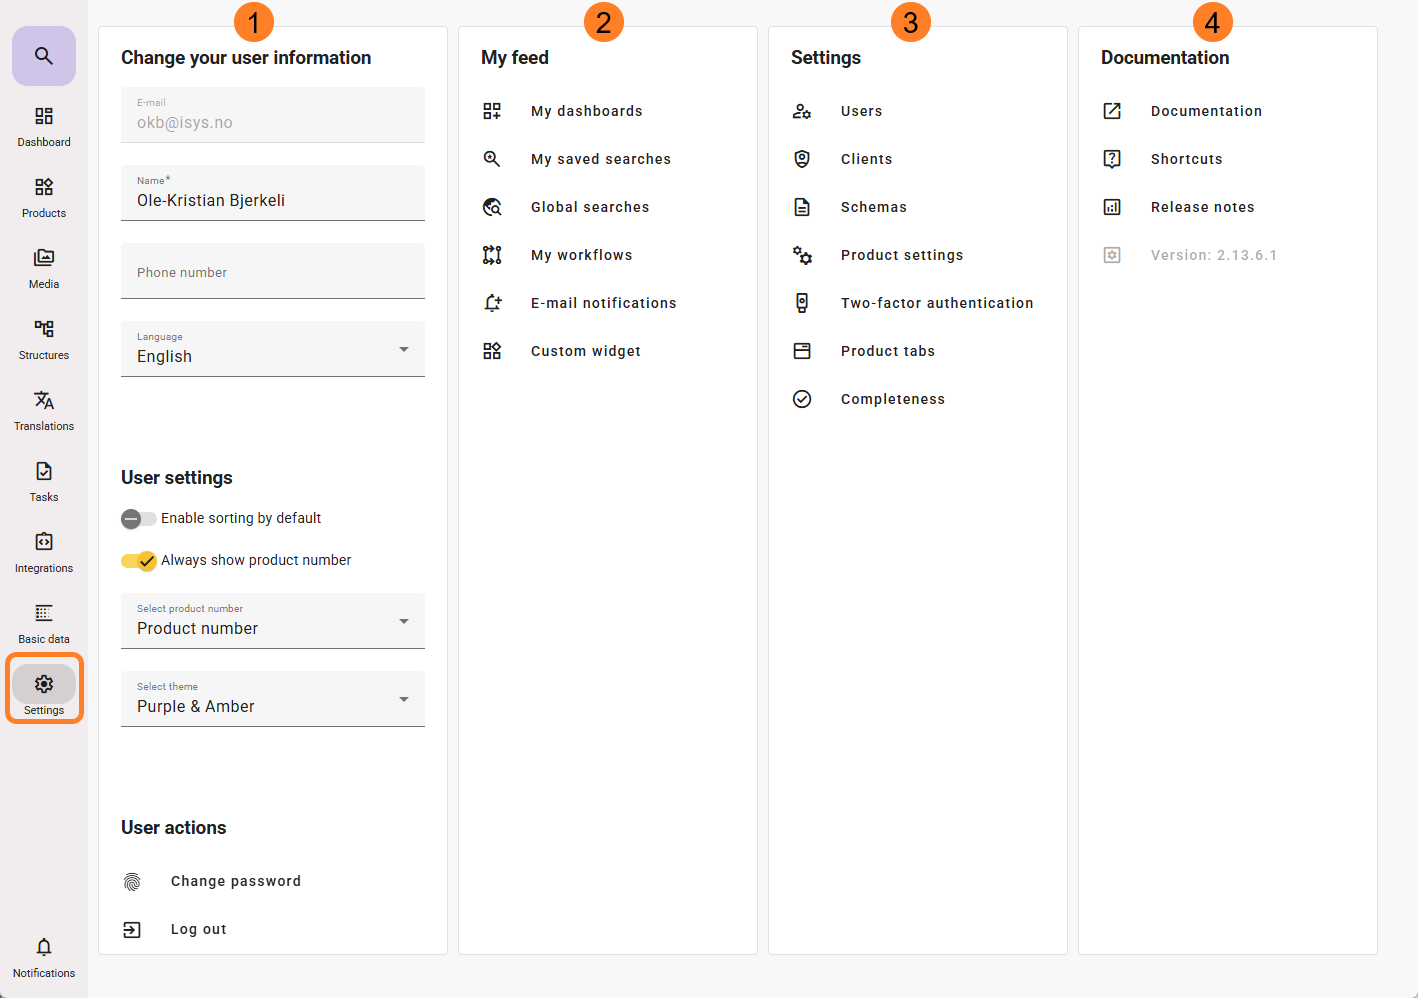Viewport: 1418px width, 998px height.
Task: Open the Shortcuts documentation link
Action: point(1186,159)
